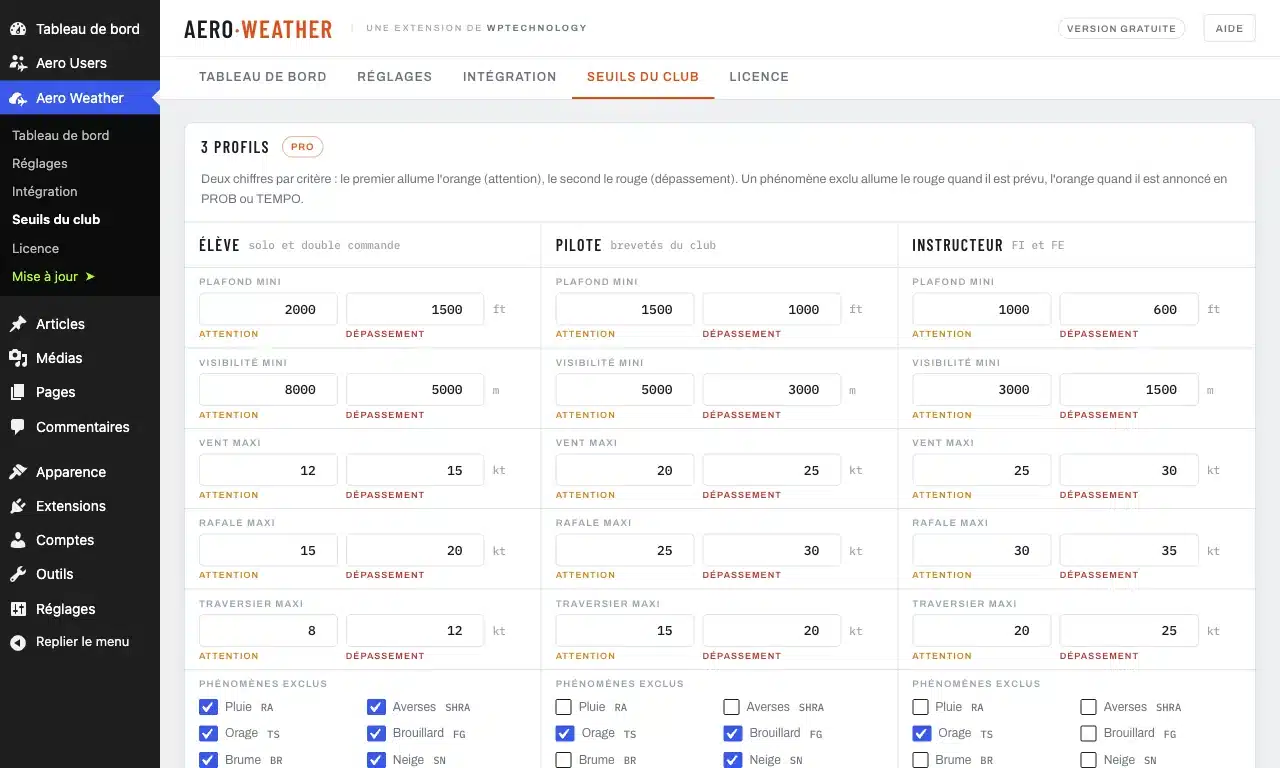This screenshot has width=1280, height=768.
Task: Open the Intégration tab
Action: tap(510, 77)
